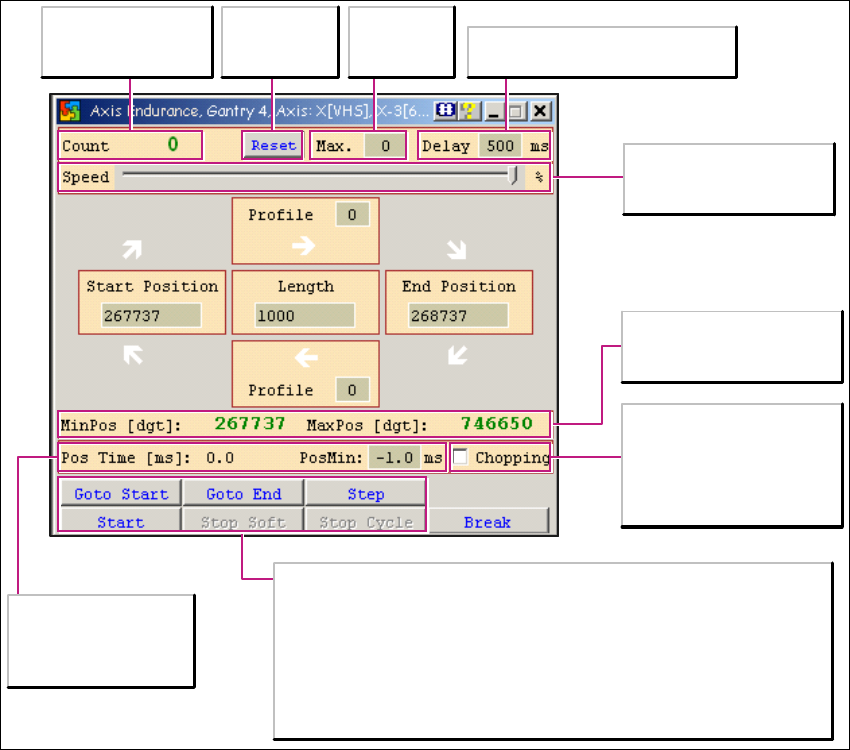
Task: Enable the Chopping checkbox
Action: coord(461,458)
